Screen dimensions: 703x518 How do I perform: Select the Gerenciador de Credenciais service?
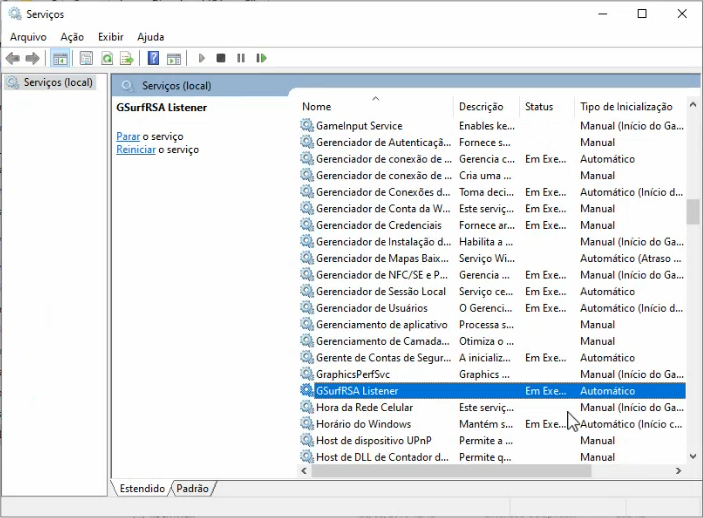[x=379, y=225]
